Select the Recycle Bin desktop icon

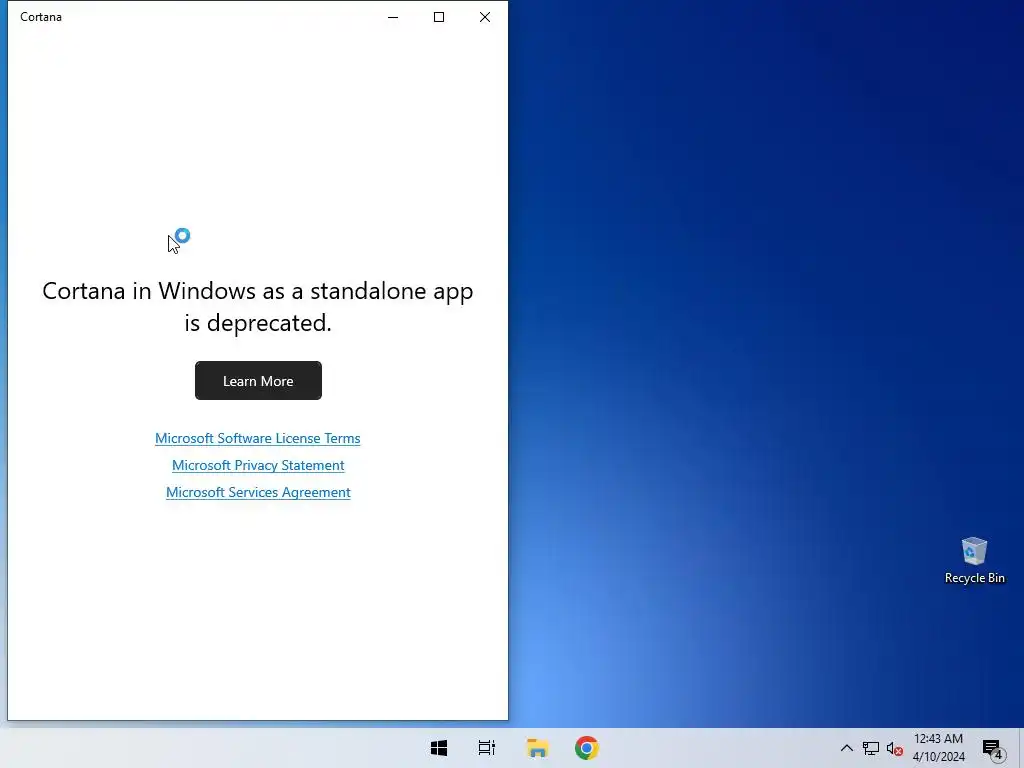coord(974,560)
